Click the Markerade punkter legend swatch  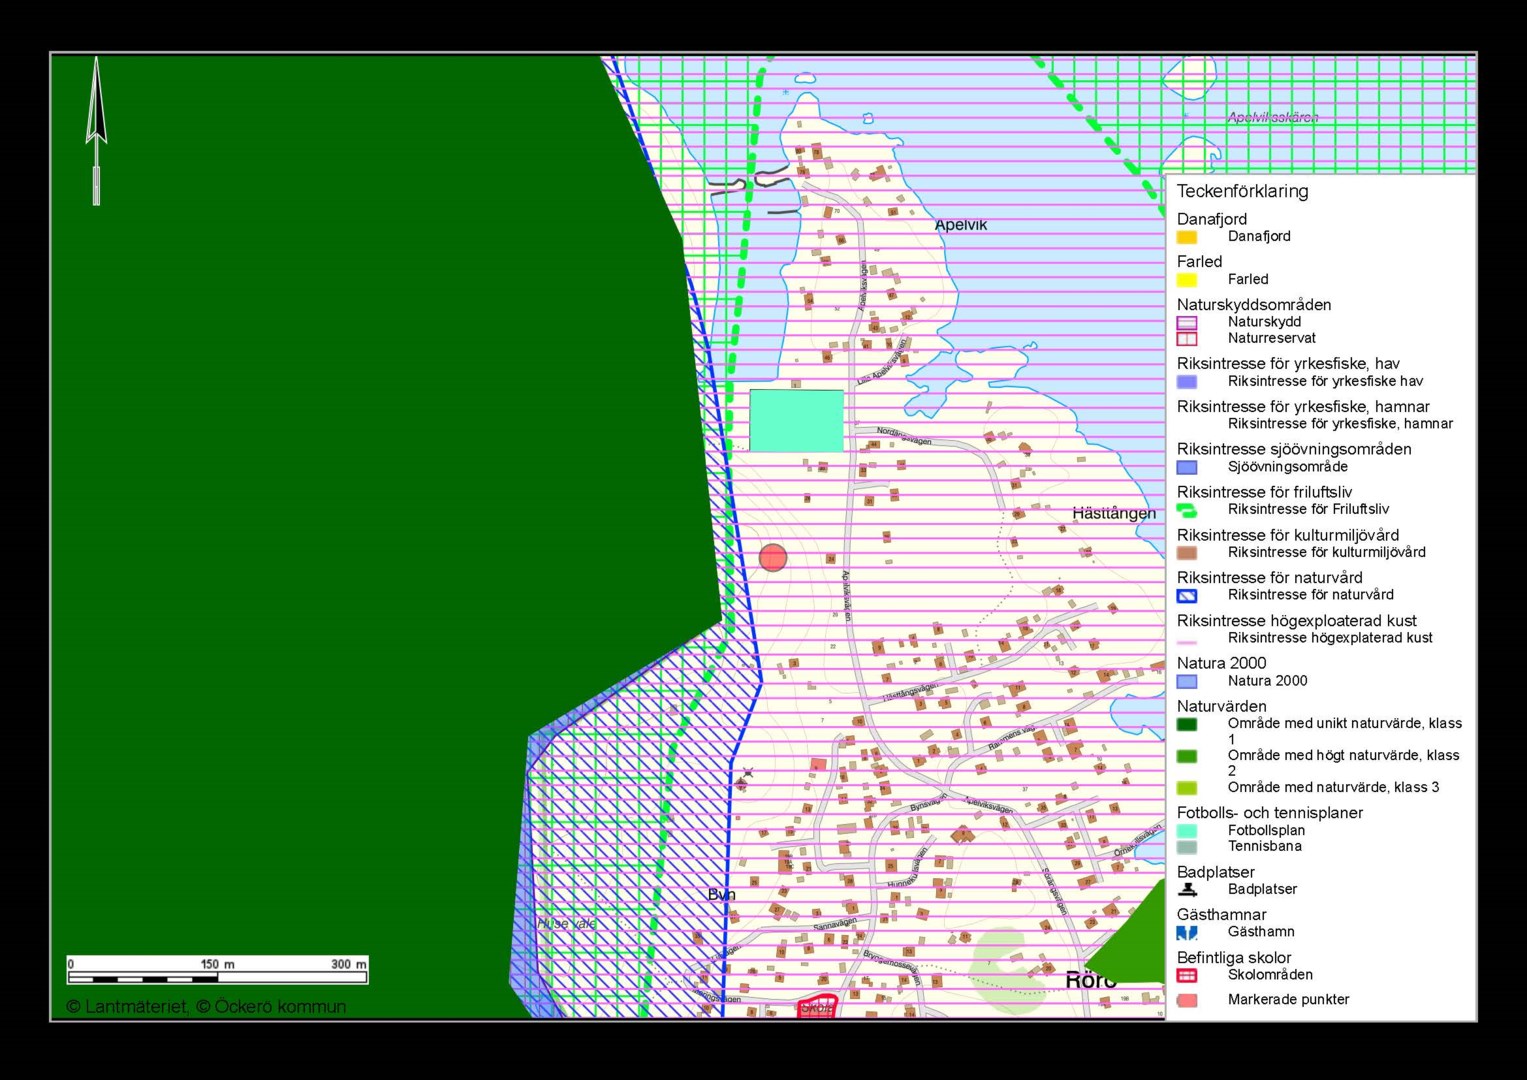click(1187, 1000)
